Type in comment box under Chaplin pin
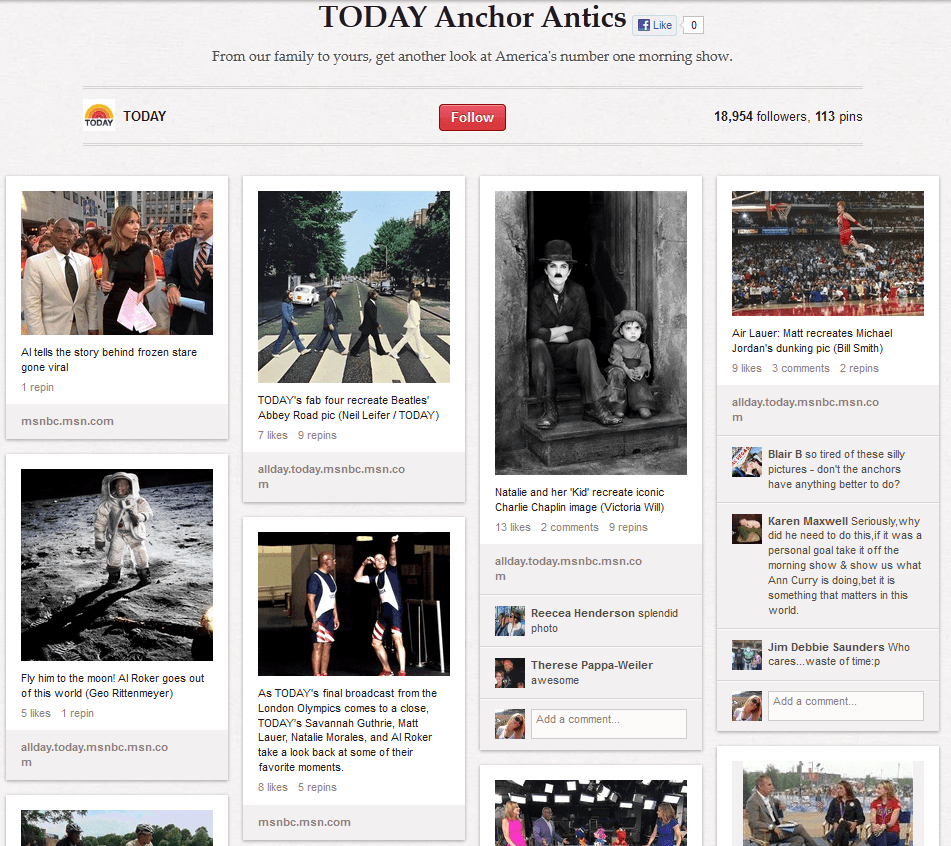 coord(608,724)
